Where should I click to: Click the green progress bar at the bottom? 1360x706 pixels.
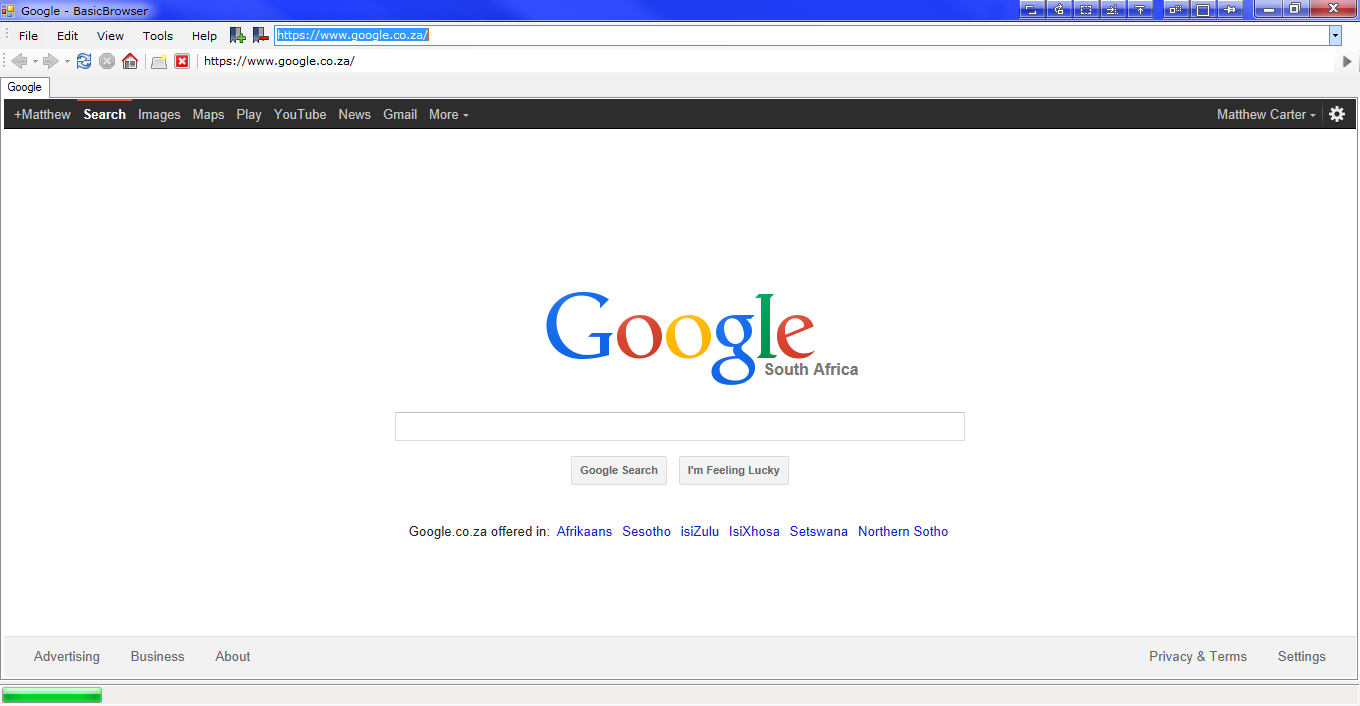(52, 694)
